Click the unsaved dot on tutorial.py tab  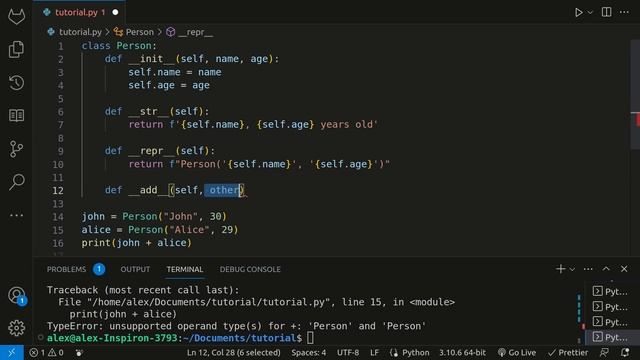pyautogui.click(x=115, y=12)
